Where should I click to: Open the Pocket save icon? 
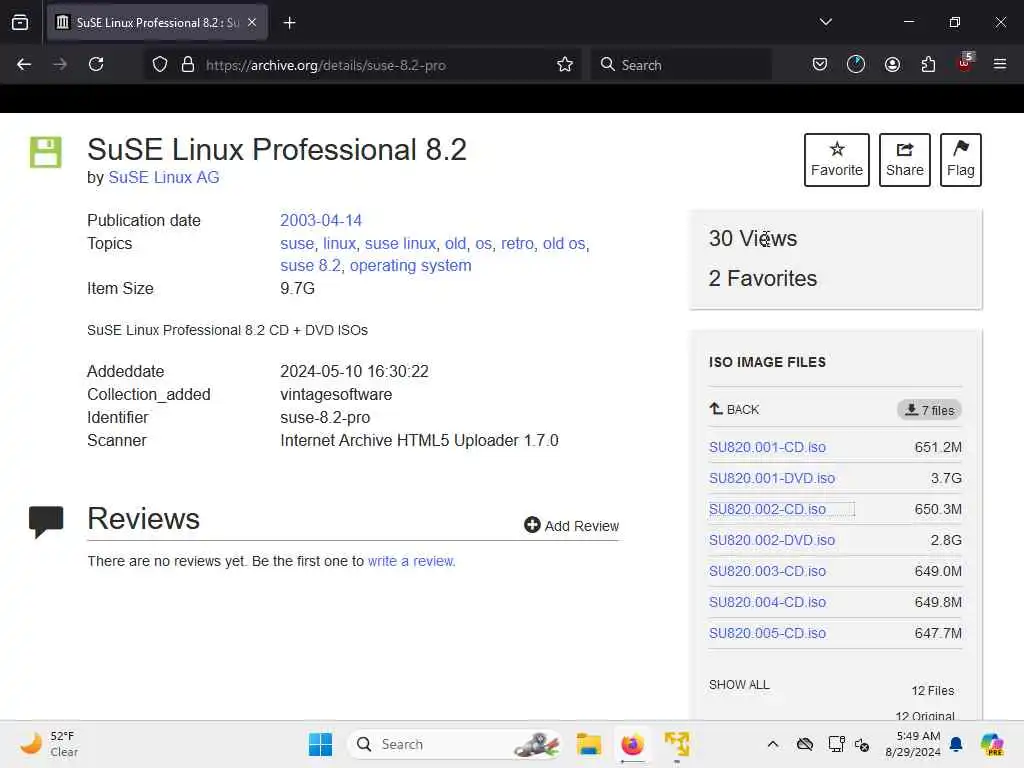pos(820,64)
